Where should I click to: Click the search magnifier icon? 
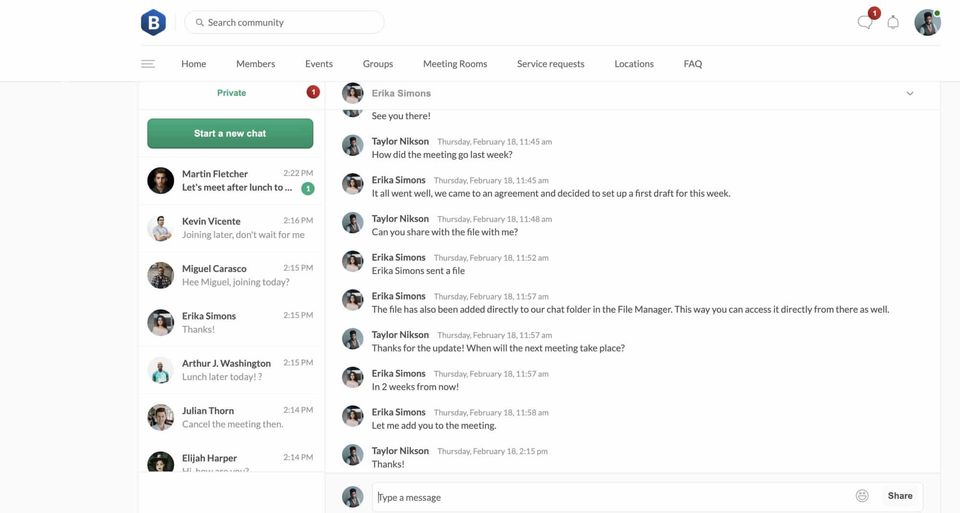coord(200,22)
